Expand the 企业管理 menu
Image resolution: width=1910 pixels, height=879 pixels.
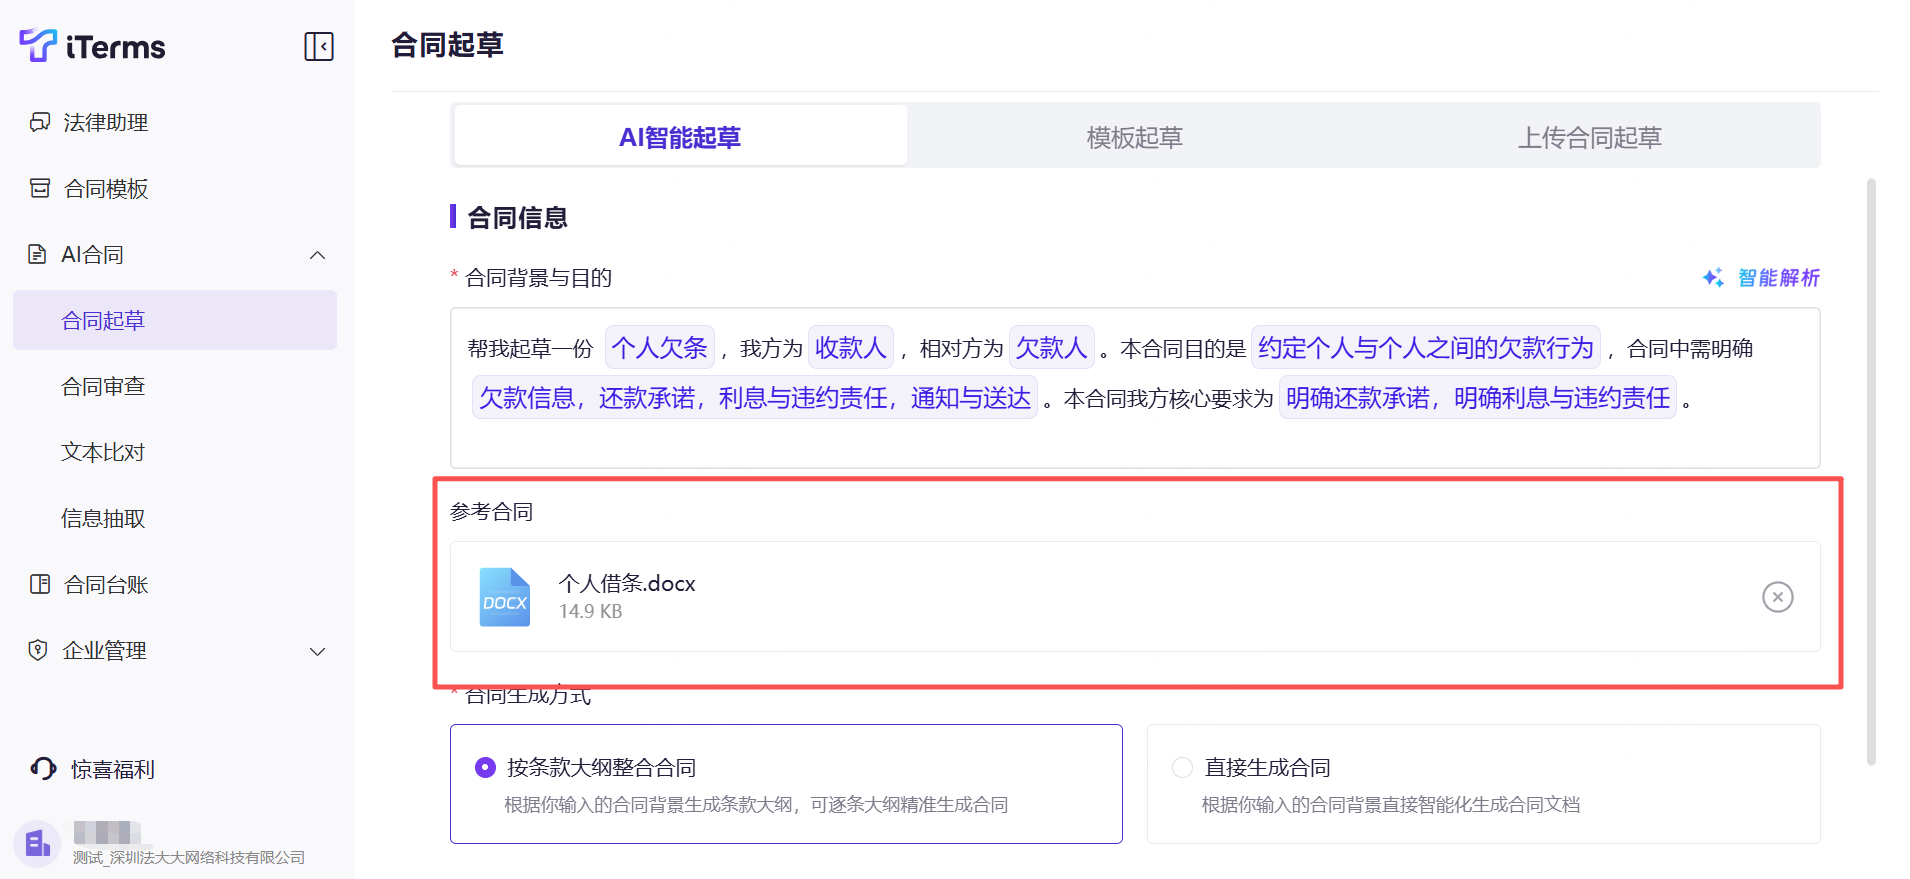tap(317, 651)
